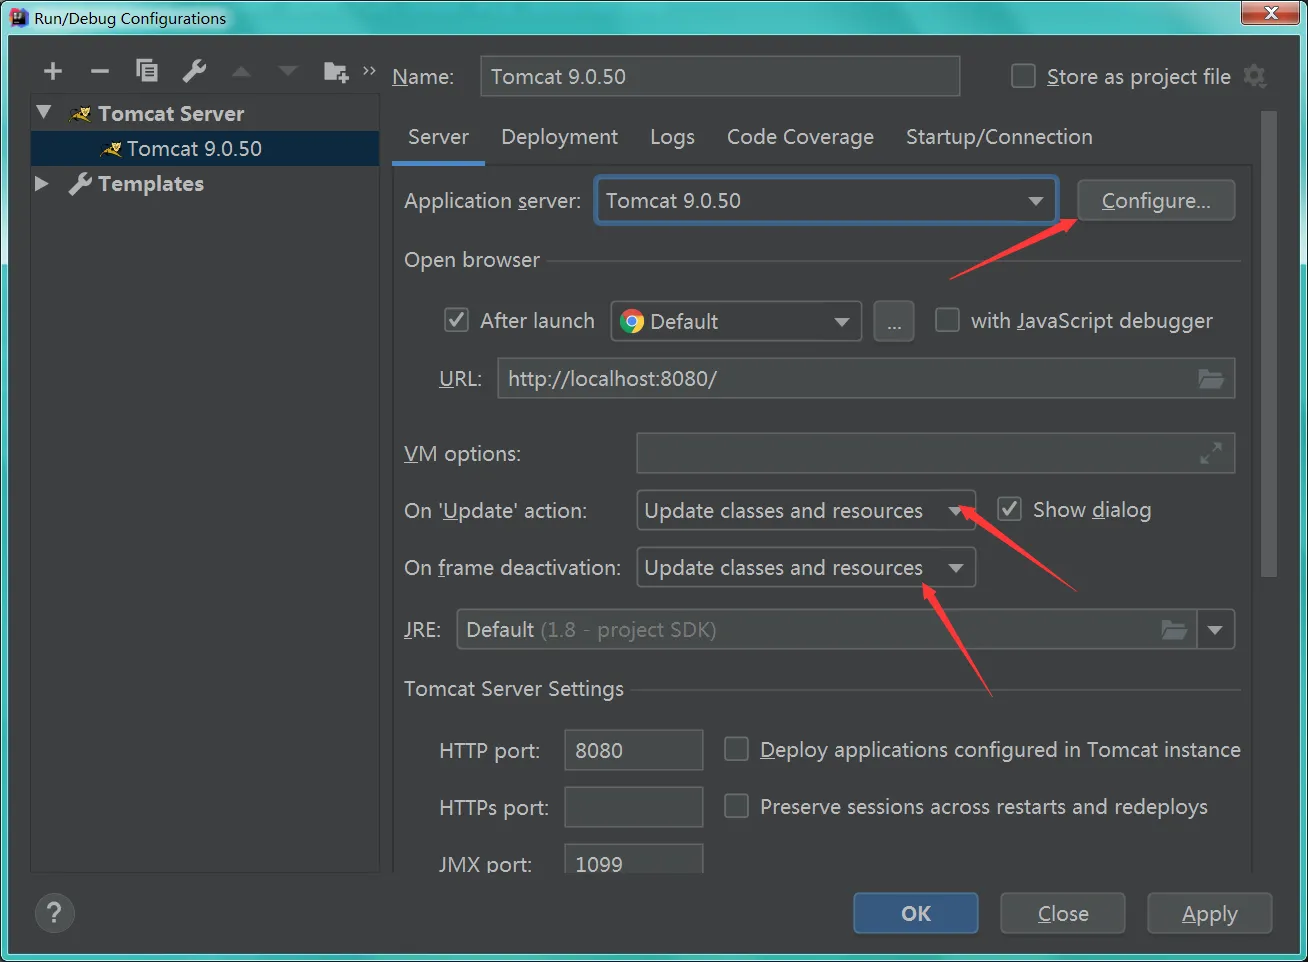Click Name input field
Viewport: 1308px width, 962px height.
720,76
